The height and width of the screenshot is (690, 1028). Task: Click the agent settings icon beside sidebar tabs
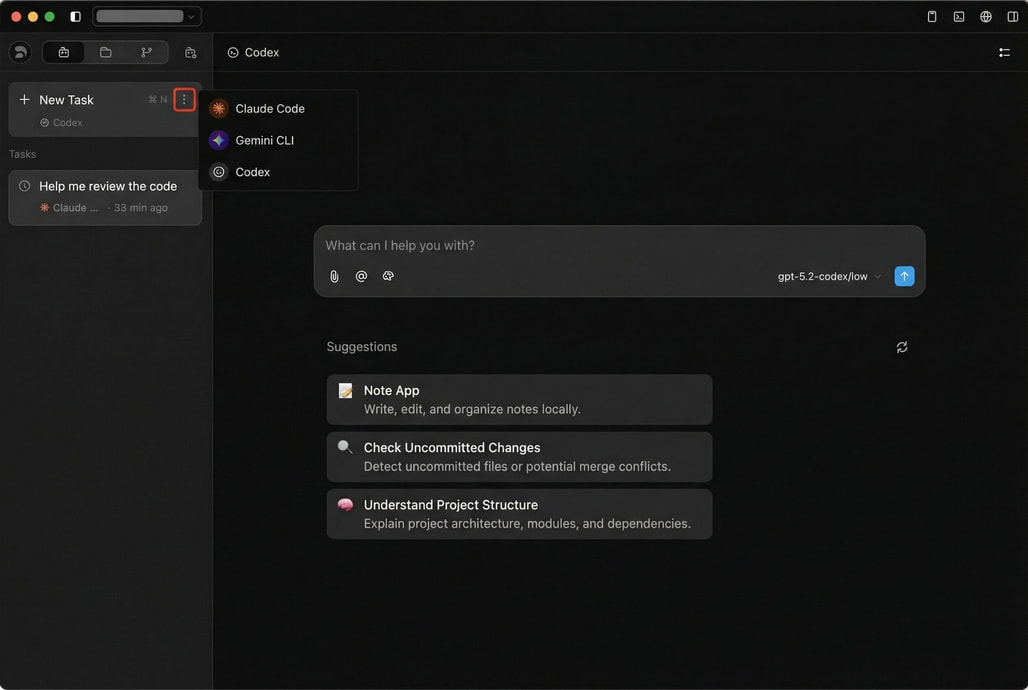point(190,53)
